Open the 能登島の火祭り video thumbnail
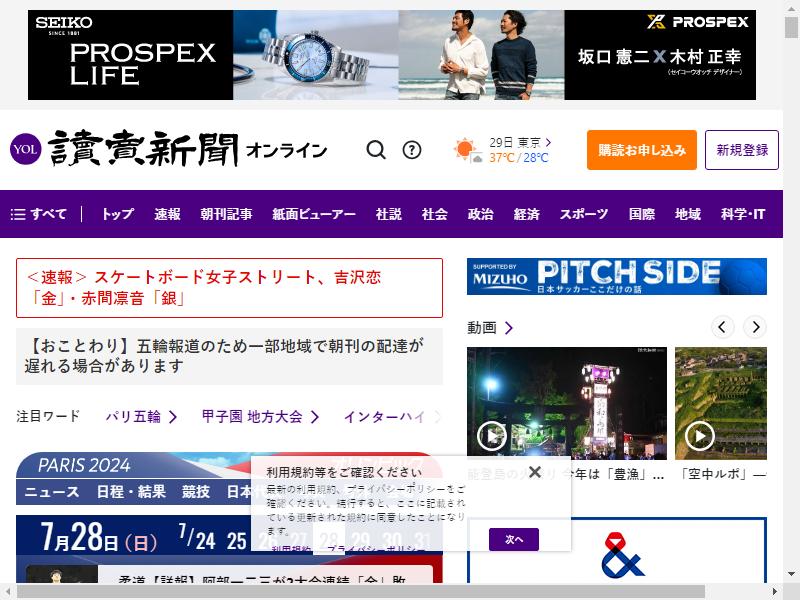 coord(566,403)
